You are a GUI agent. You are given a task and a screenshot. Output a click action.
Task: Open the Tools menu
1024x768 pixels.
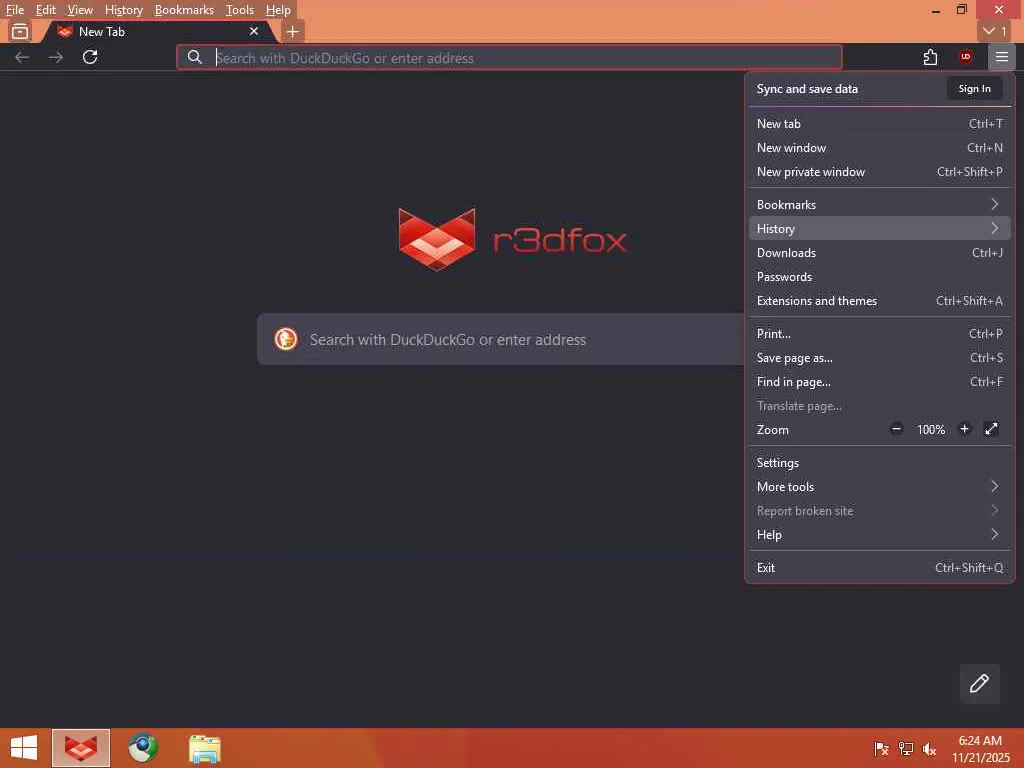[240, 10]
